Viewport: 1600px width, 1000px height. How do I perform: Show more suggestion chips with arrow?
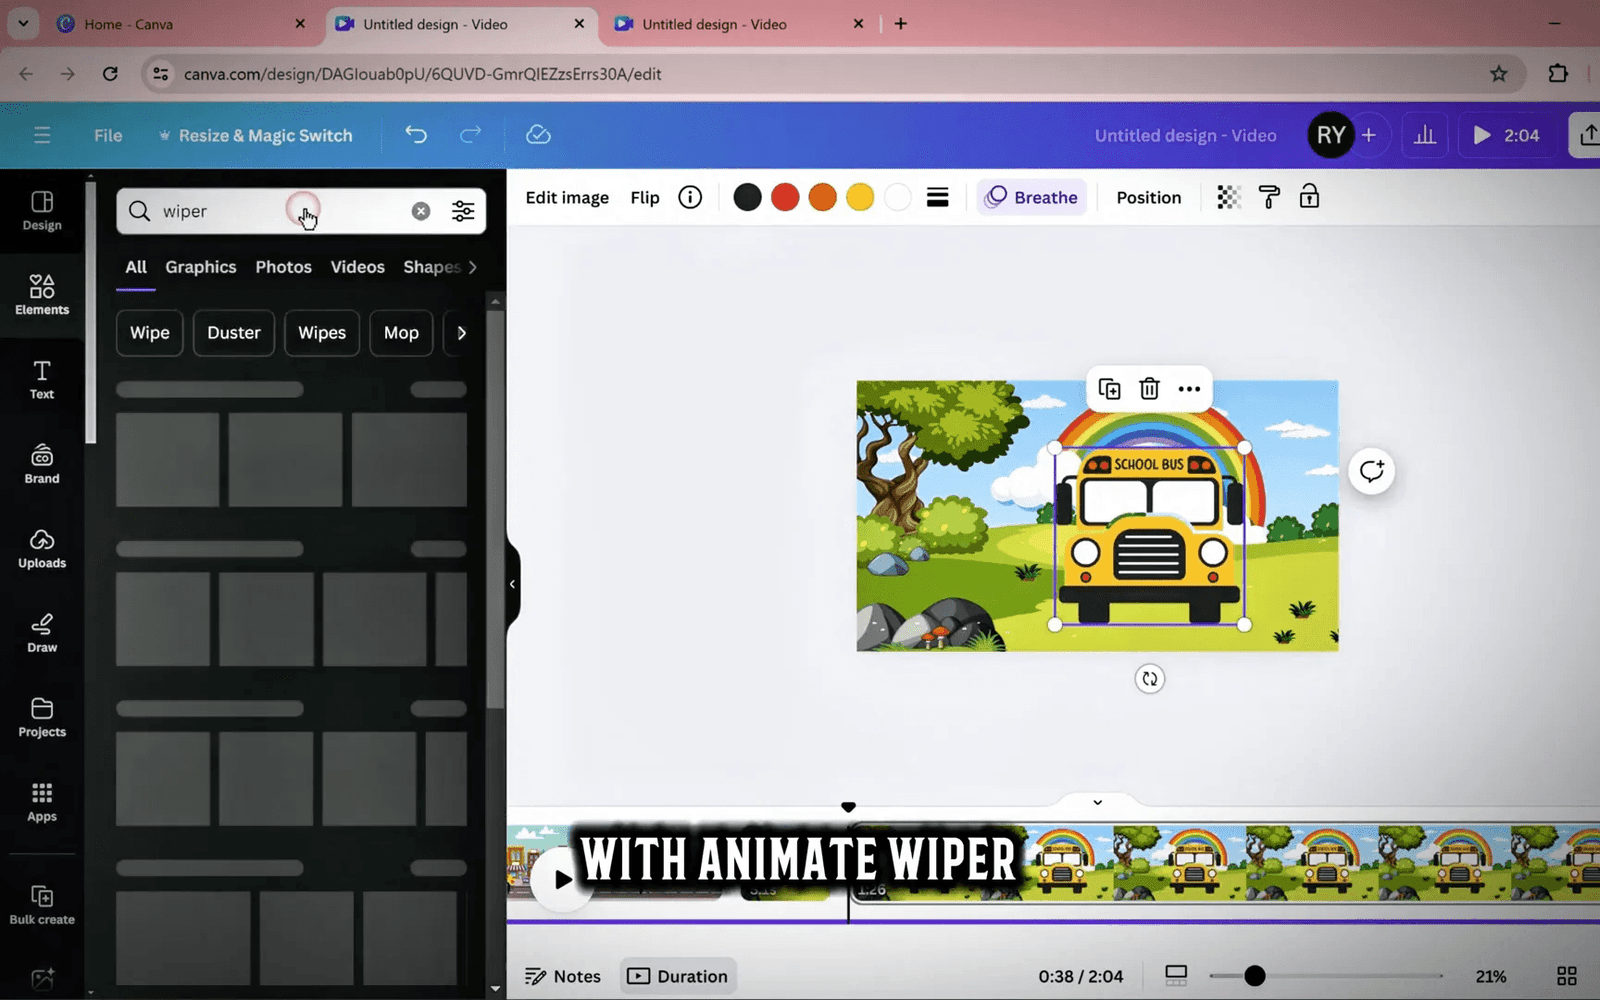click(461, 333)
